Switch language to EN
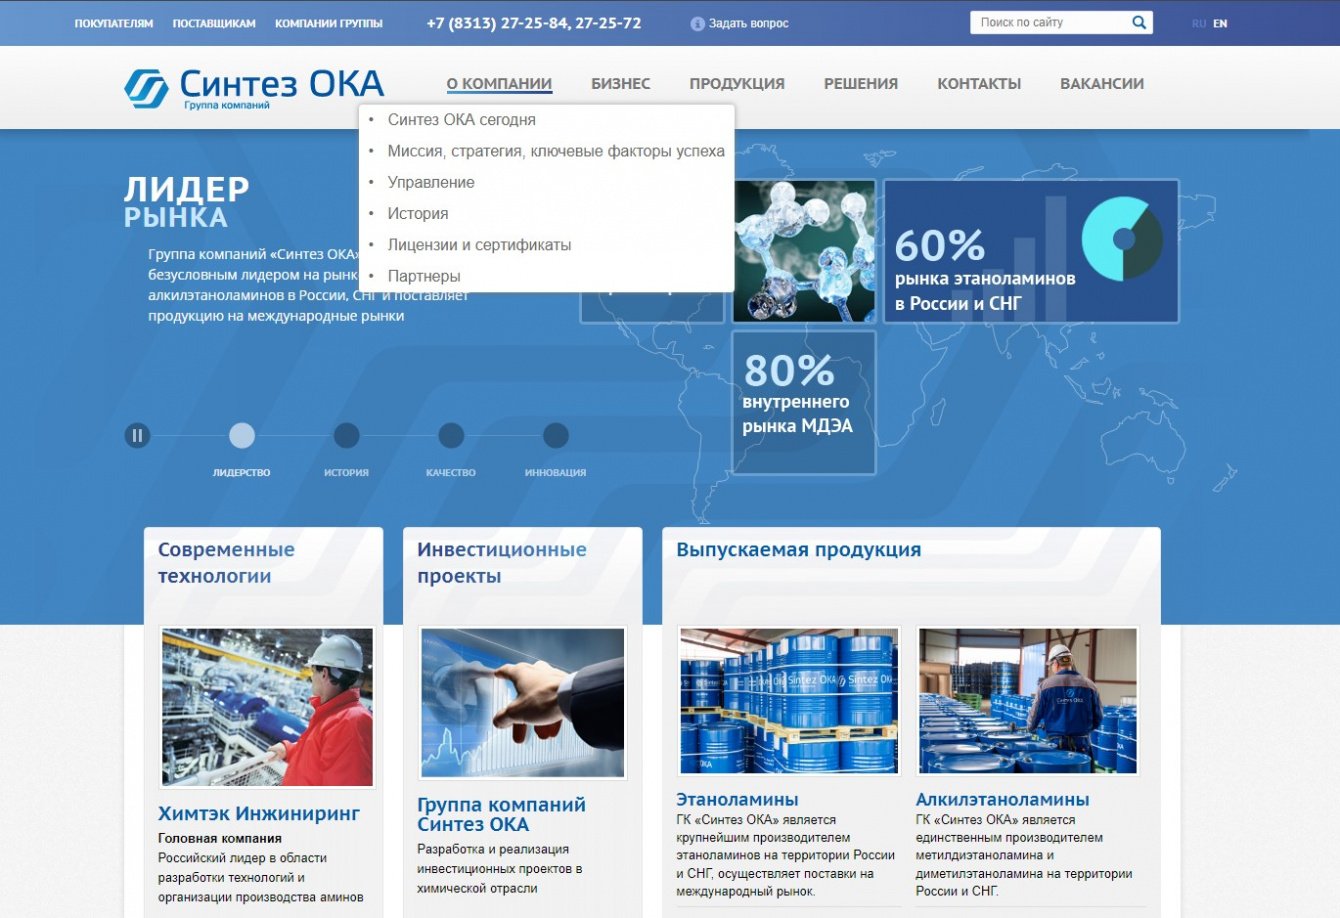 click(x=1220, y=24)
